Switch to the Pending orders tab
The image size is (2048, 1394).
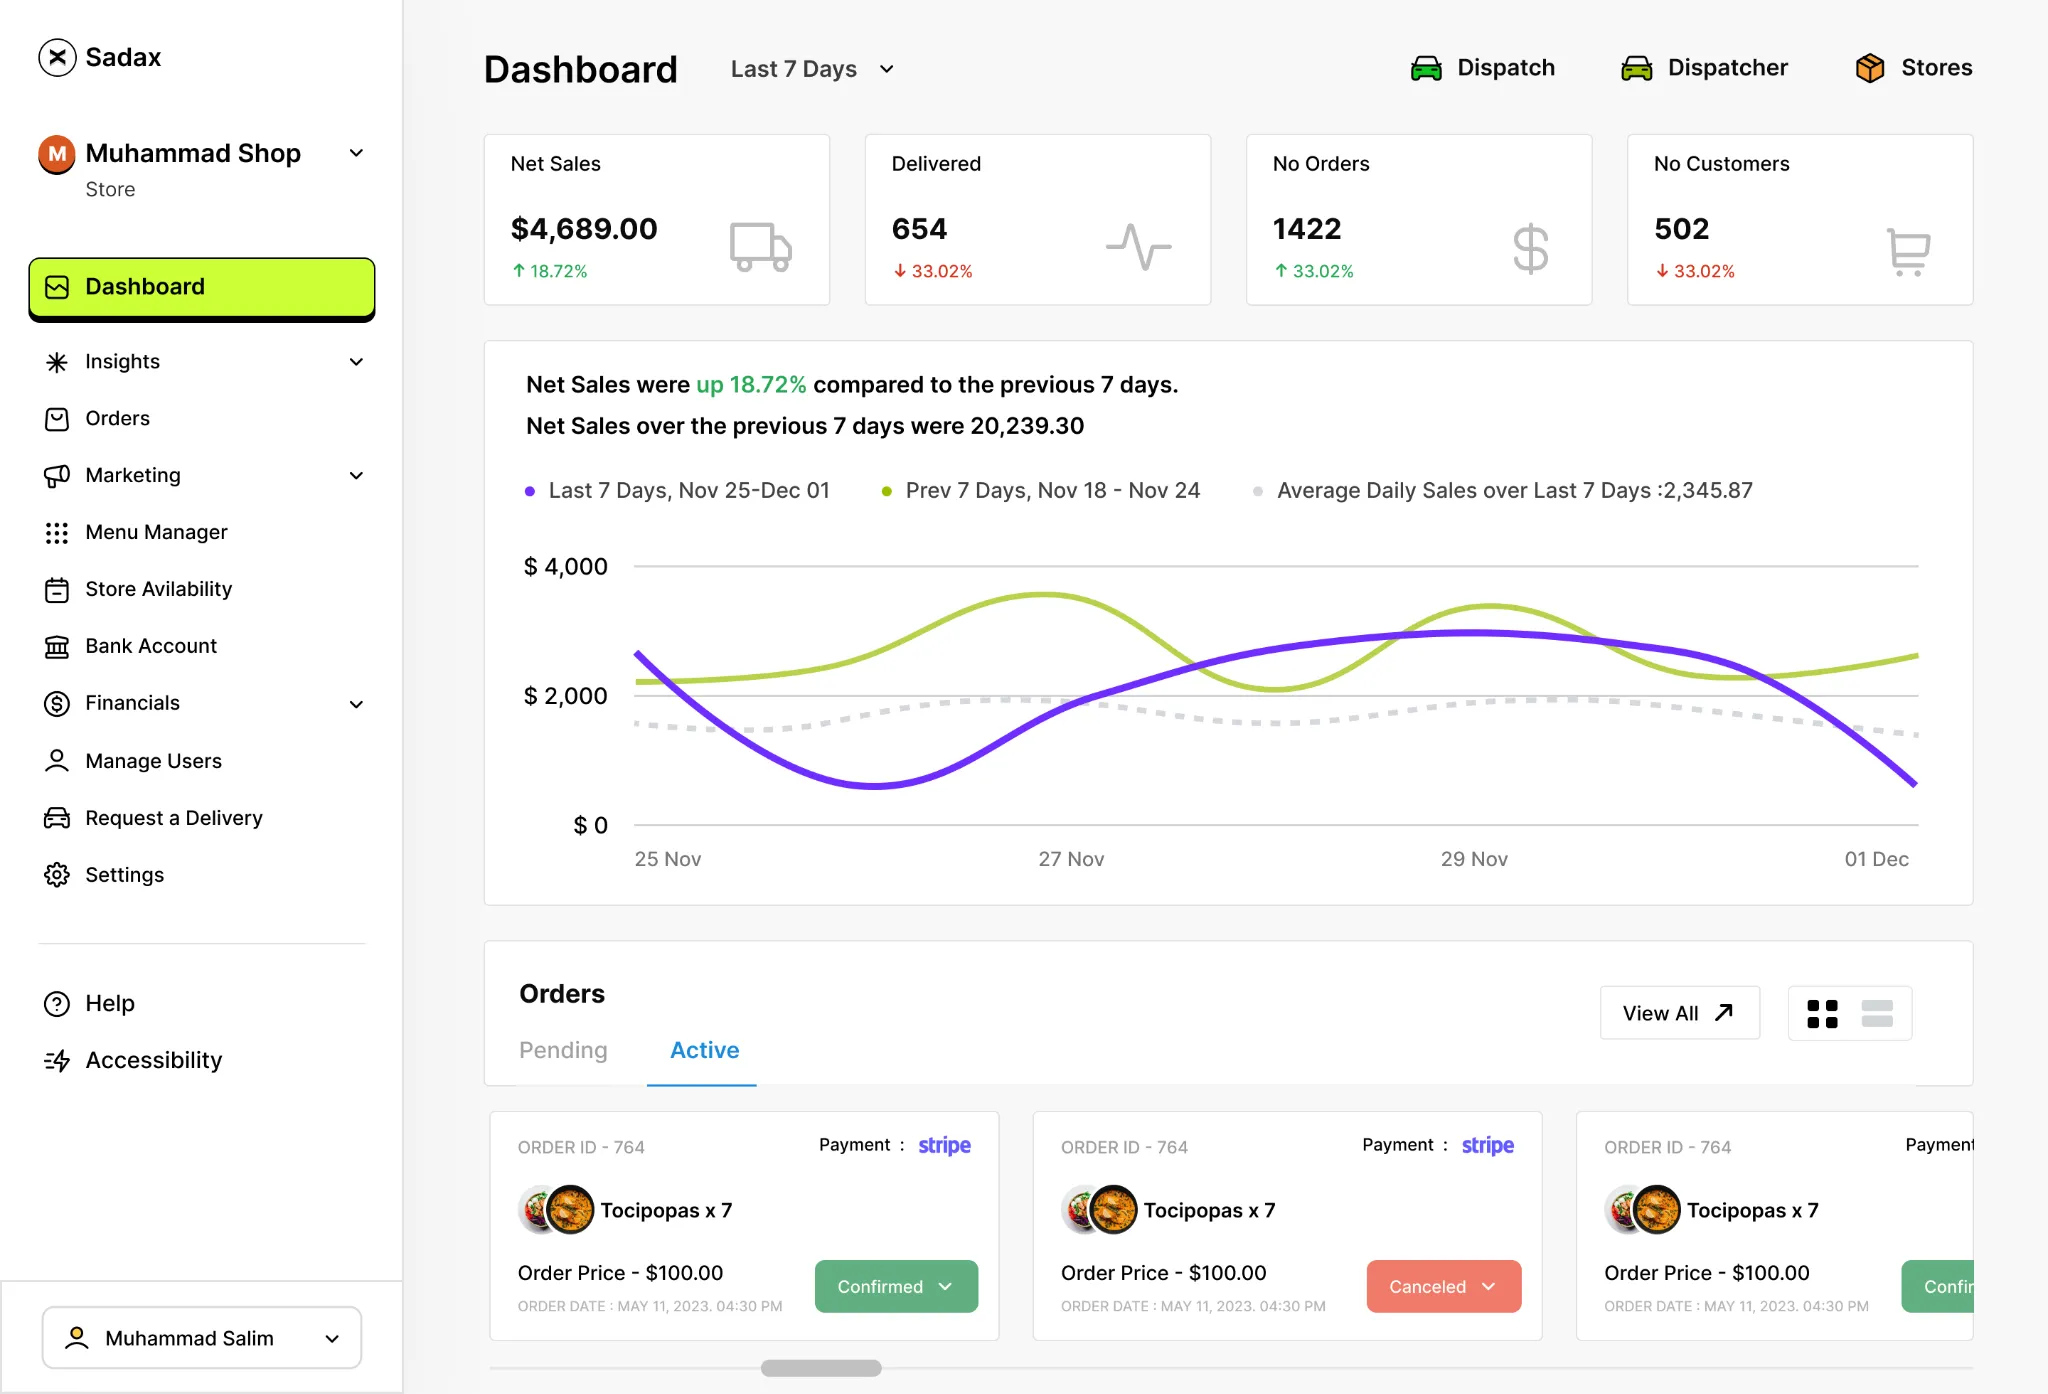pyautogui.click(x=563, y=1050)
